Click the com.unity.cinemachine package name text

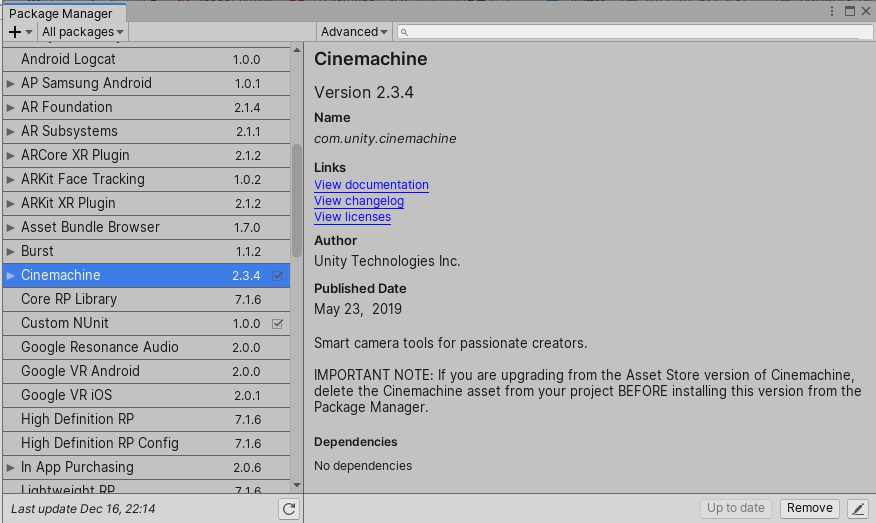click(x=385, y=139)
